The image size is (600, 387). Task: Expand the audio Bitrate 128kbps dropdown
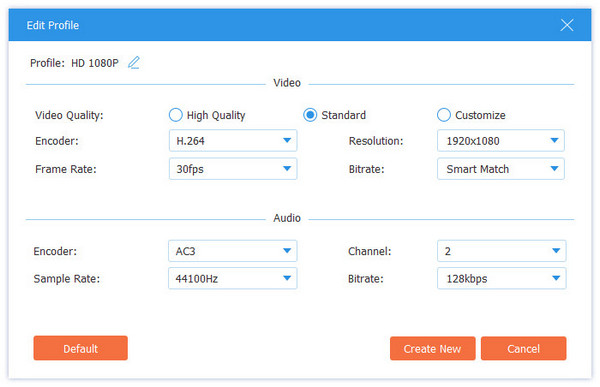[502, 278]
